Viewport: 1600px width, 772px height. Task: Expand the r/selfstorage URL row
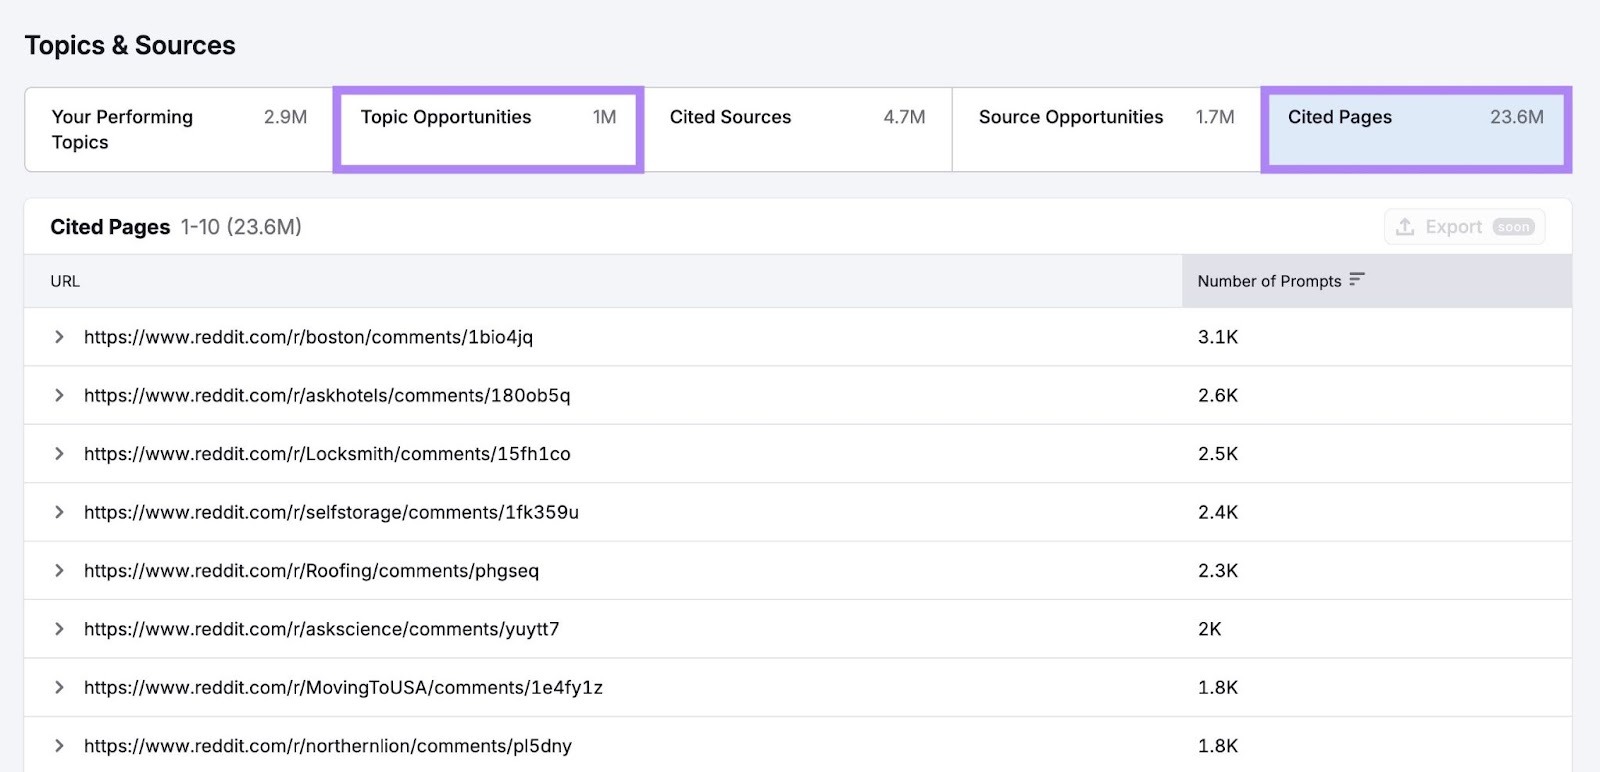tap(59, 512)
